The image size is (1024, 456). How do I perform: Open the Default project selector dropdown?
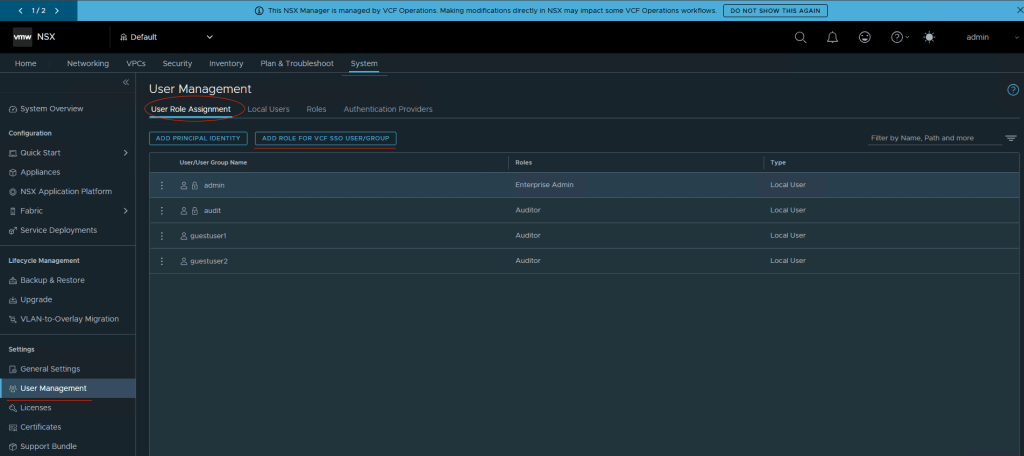167,37
